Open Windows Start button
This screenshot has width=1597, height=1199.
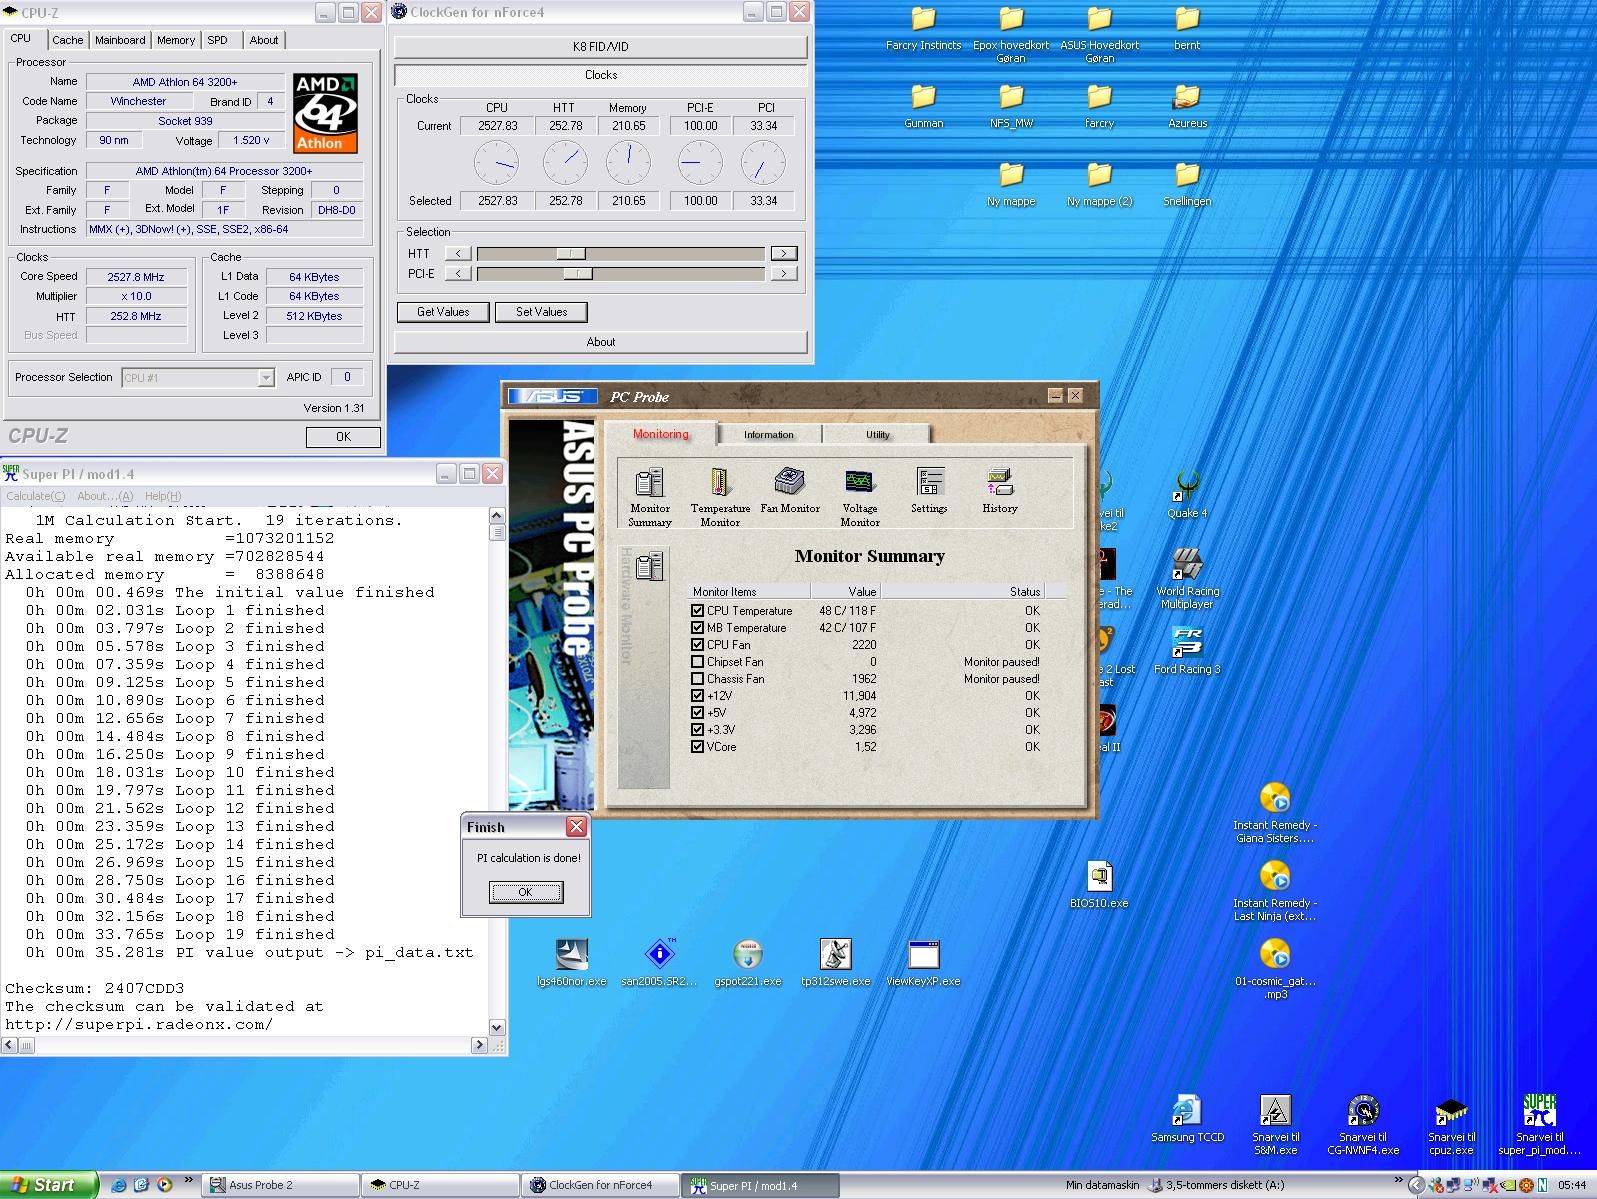click(49, 1185)
